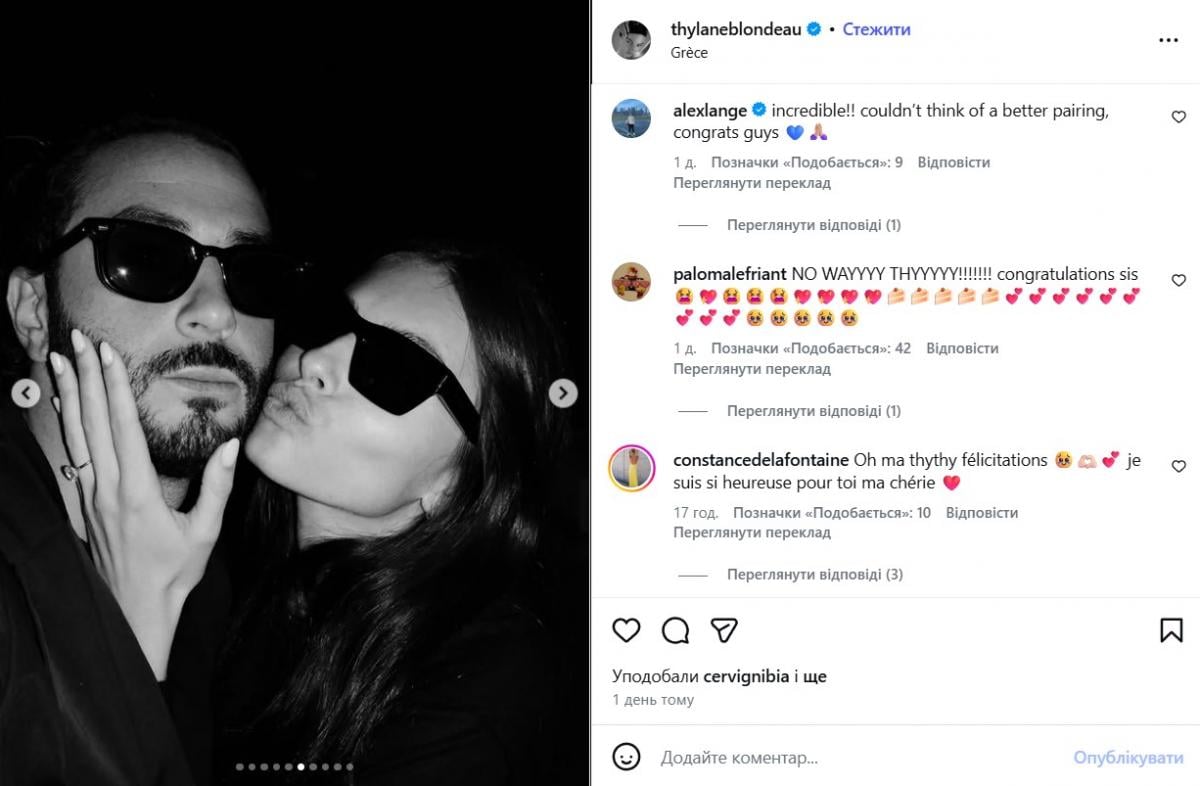Open thylaneblondeau profile avatar
Image resolution: width=1200 pixels, height=786 pixels.
(631, 40)
